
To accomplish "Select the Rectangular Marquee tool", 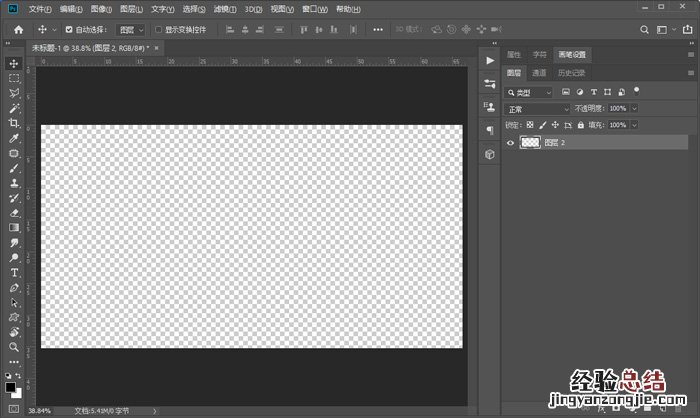I will point(14,78).
